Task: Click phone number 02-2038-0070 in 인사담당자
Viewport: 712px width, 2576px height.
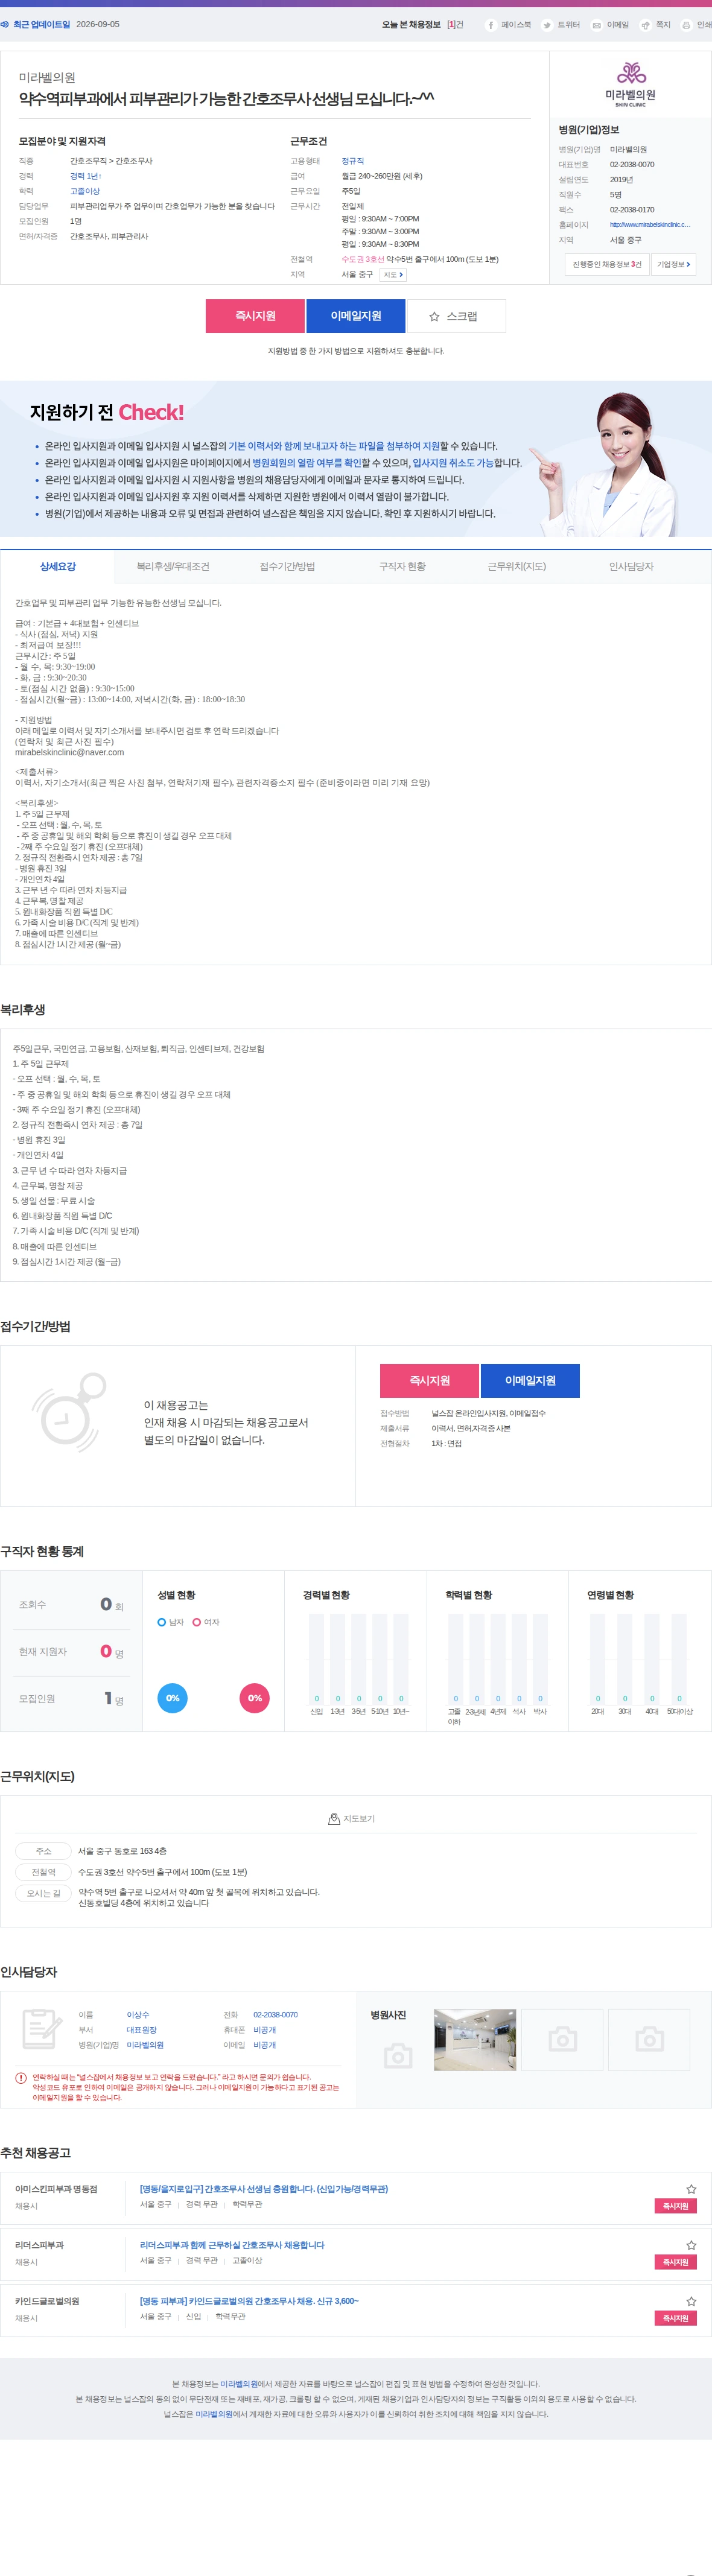Action: [275, 2015]
